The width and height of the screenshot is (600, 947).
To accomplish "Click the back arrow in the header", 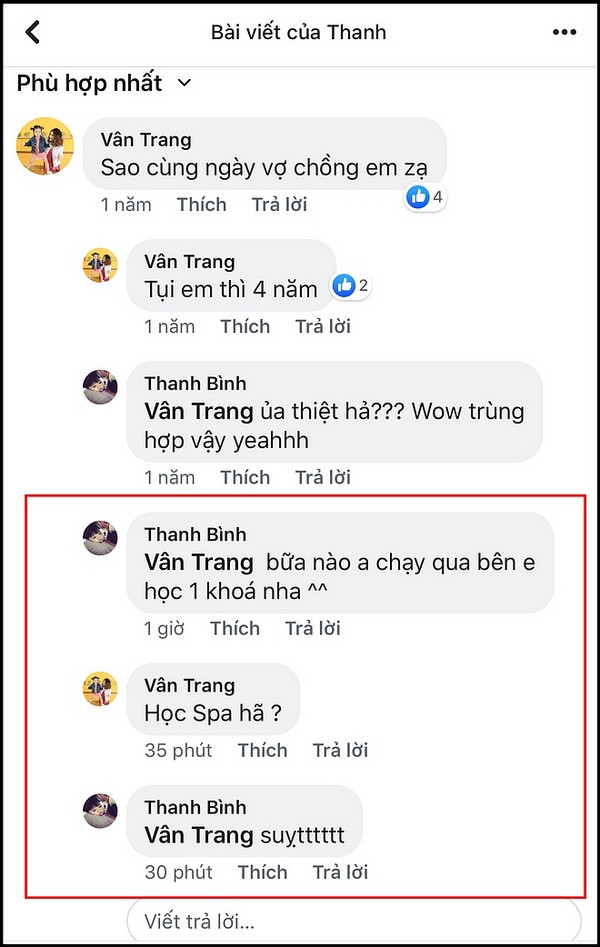I will [x=29, y=31].
